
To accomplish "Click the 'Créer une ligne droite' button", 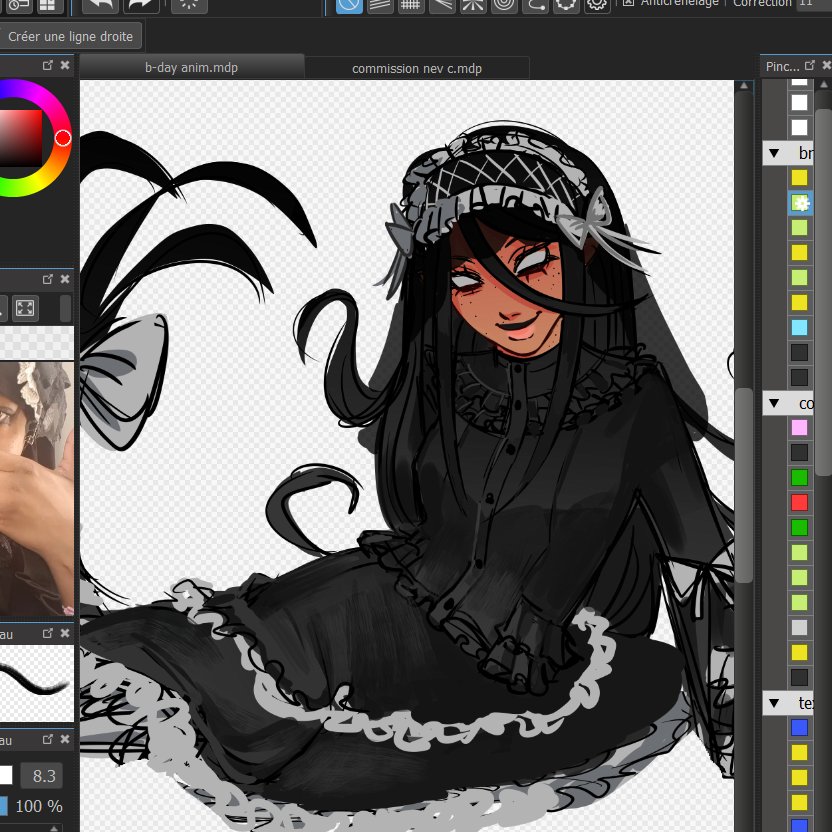I will pos(70,37).
